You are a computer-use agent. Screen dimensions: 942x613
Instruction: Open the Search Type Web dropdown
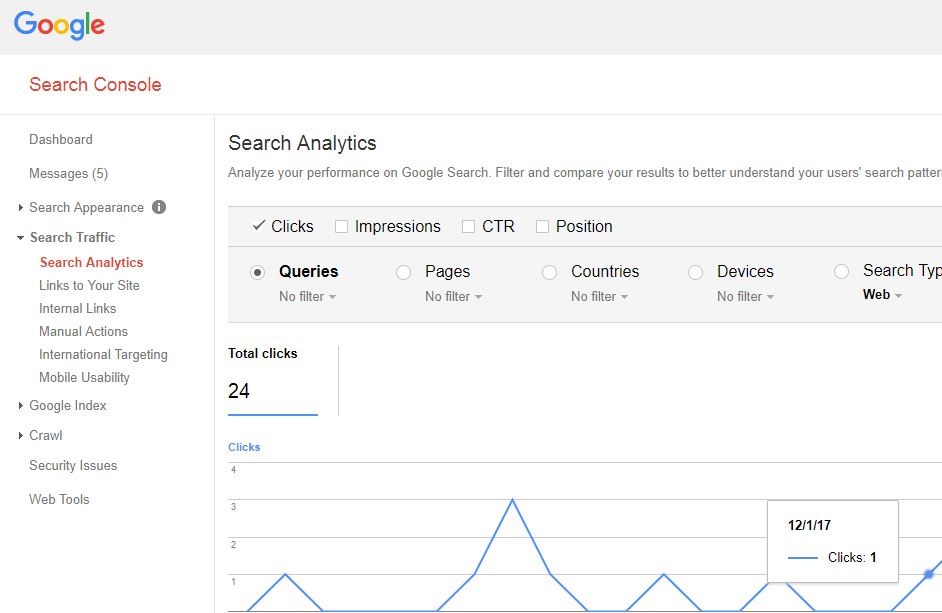(x=882, y=295)
